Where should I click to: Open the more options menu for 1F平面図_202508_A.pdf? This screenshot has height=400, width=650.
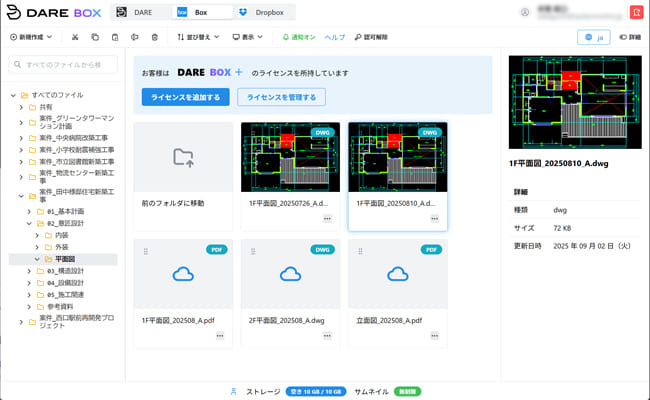(x=219, y=336)
